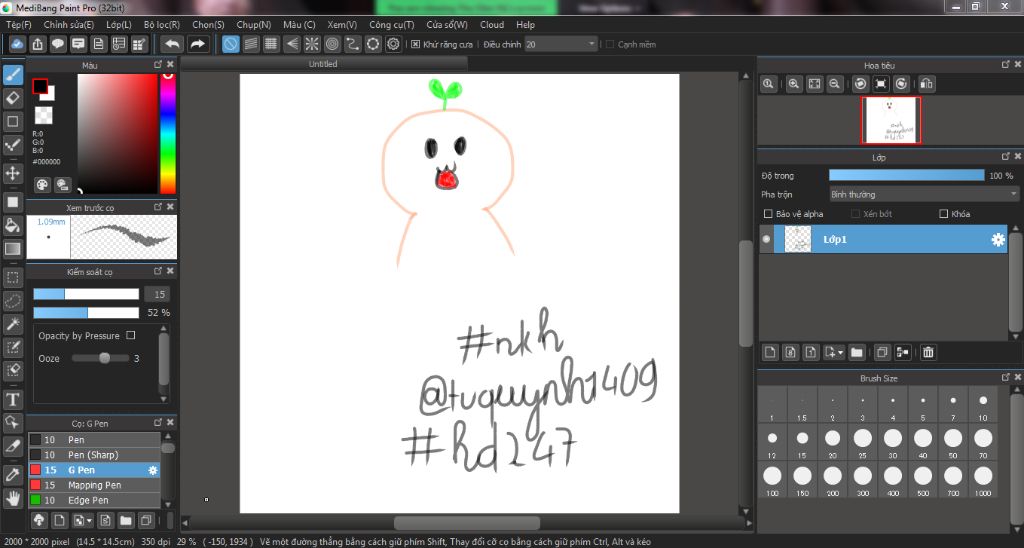This screenshot has height=548, width=1024.
Task: Open G Pen brush settings gear
Action: [x=153, y=470]
